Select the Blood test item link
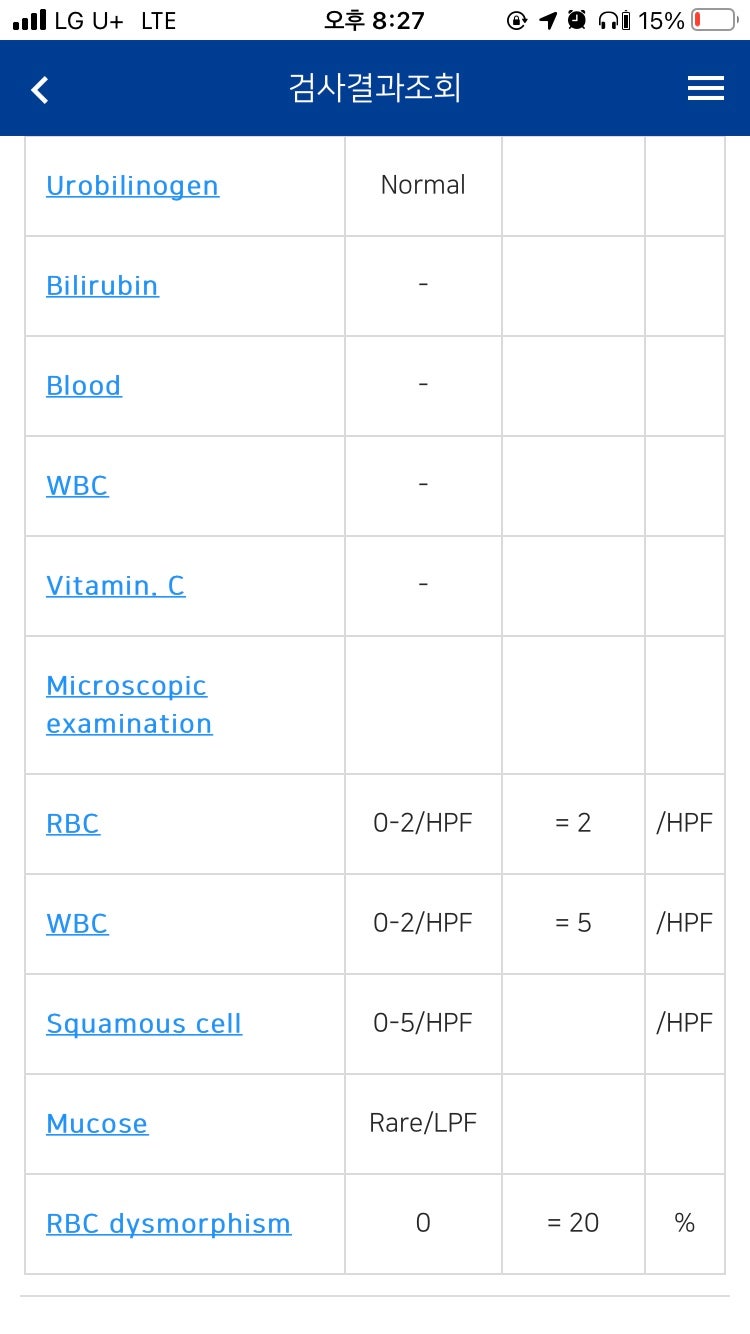750x1334 pixels. [x=84, y=386]
